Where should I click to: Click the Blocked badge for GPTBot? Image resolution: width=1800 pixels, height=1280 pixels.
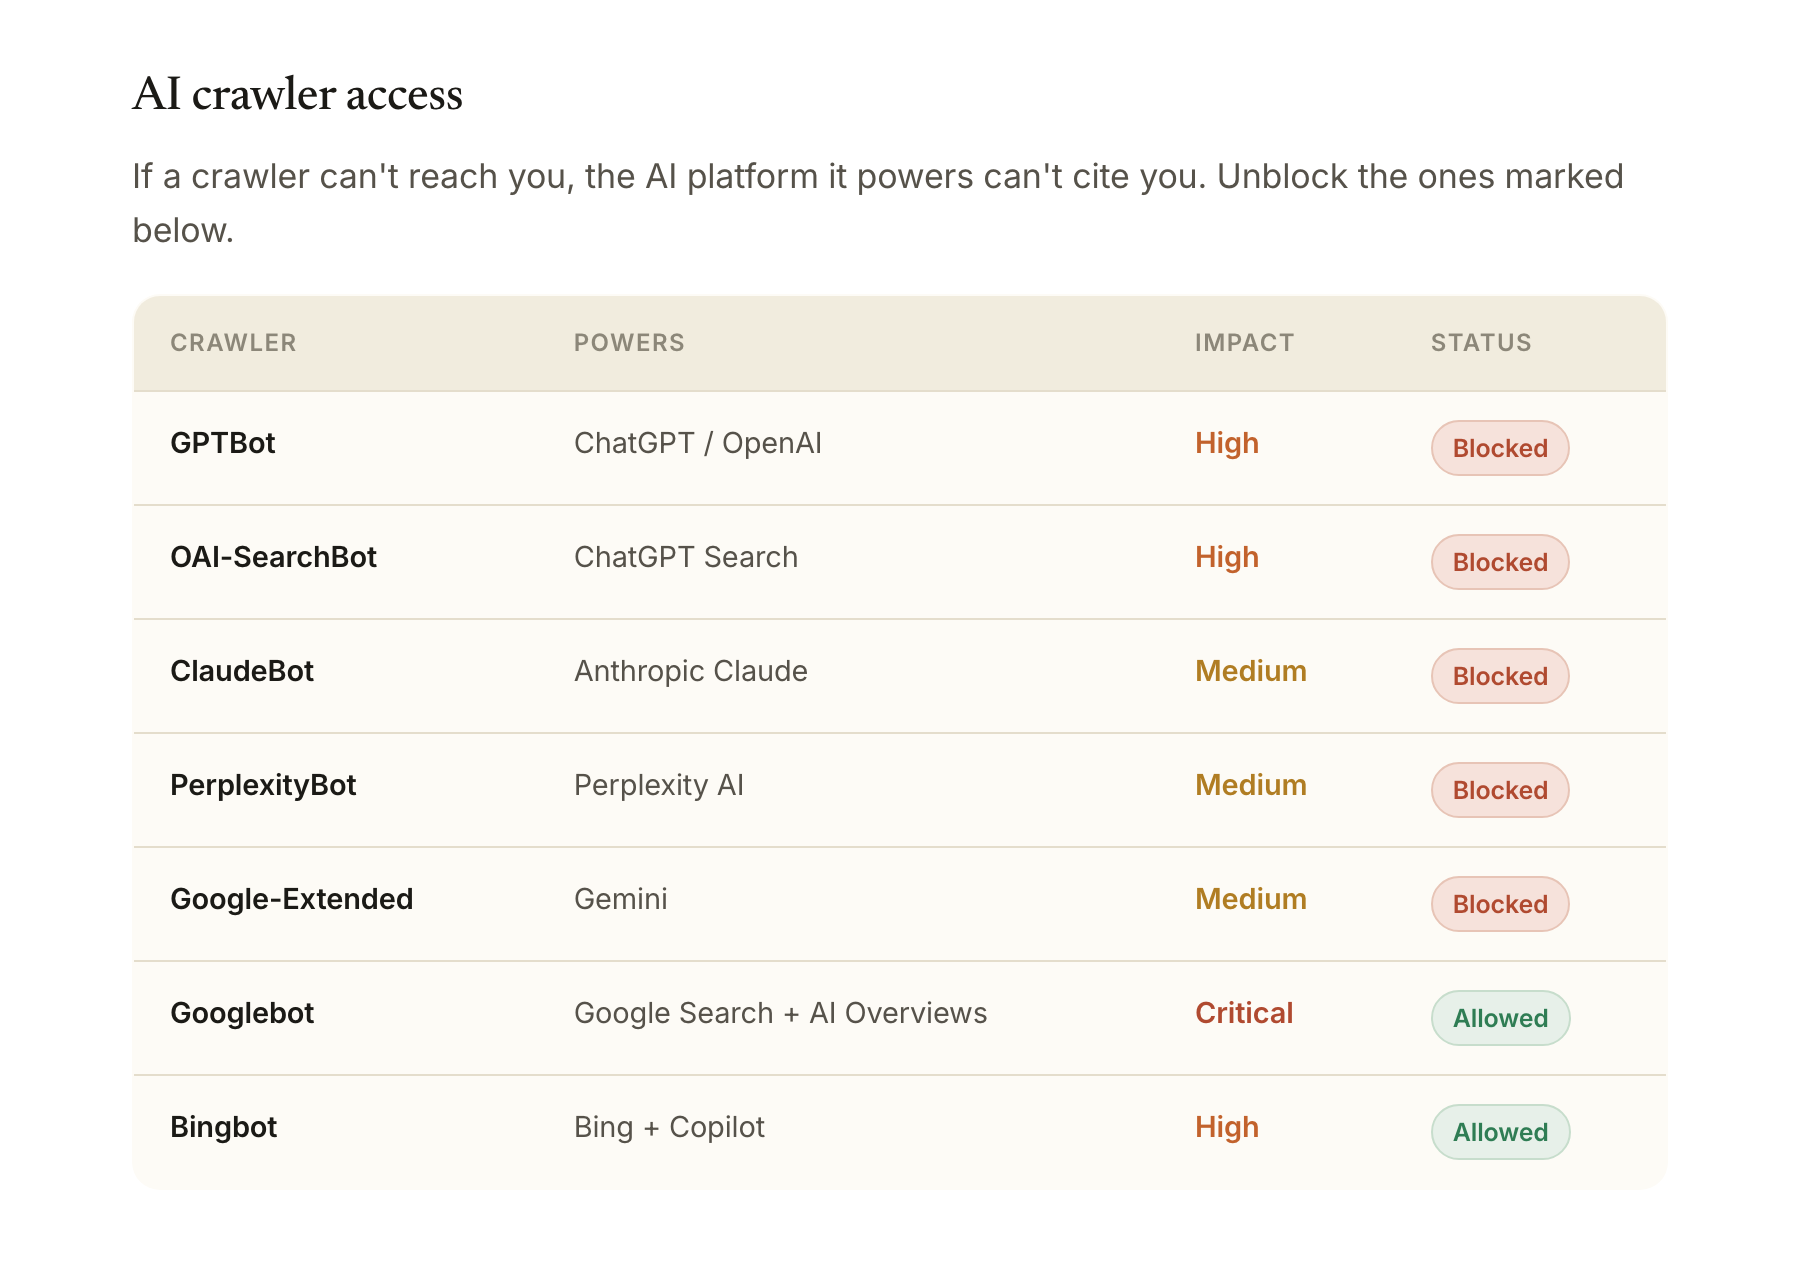point(1500,448)
